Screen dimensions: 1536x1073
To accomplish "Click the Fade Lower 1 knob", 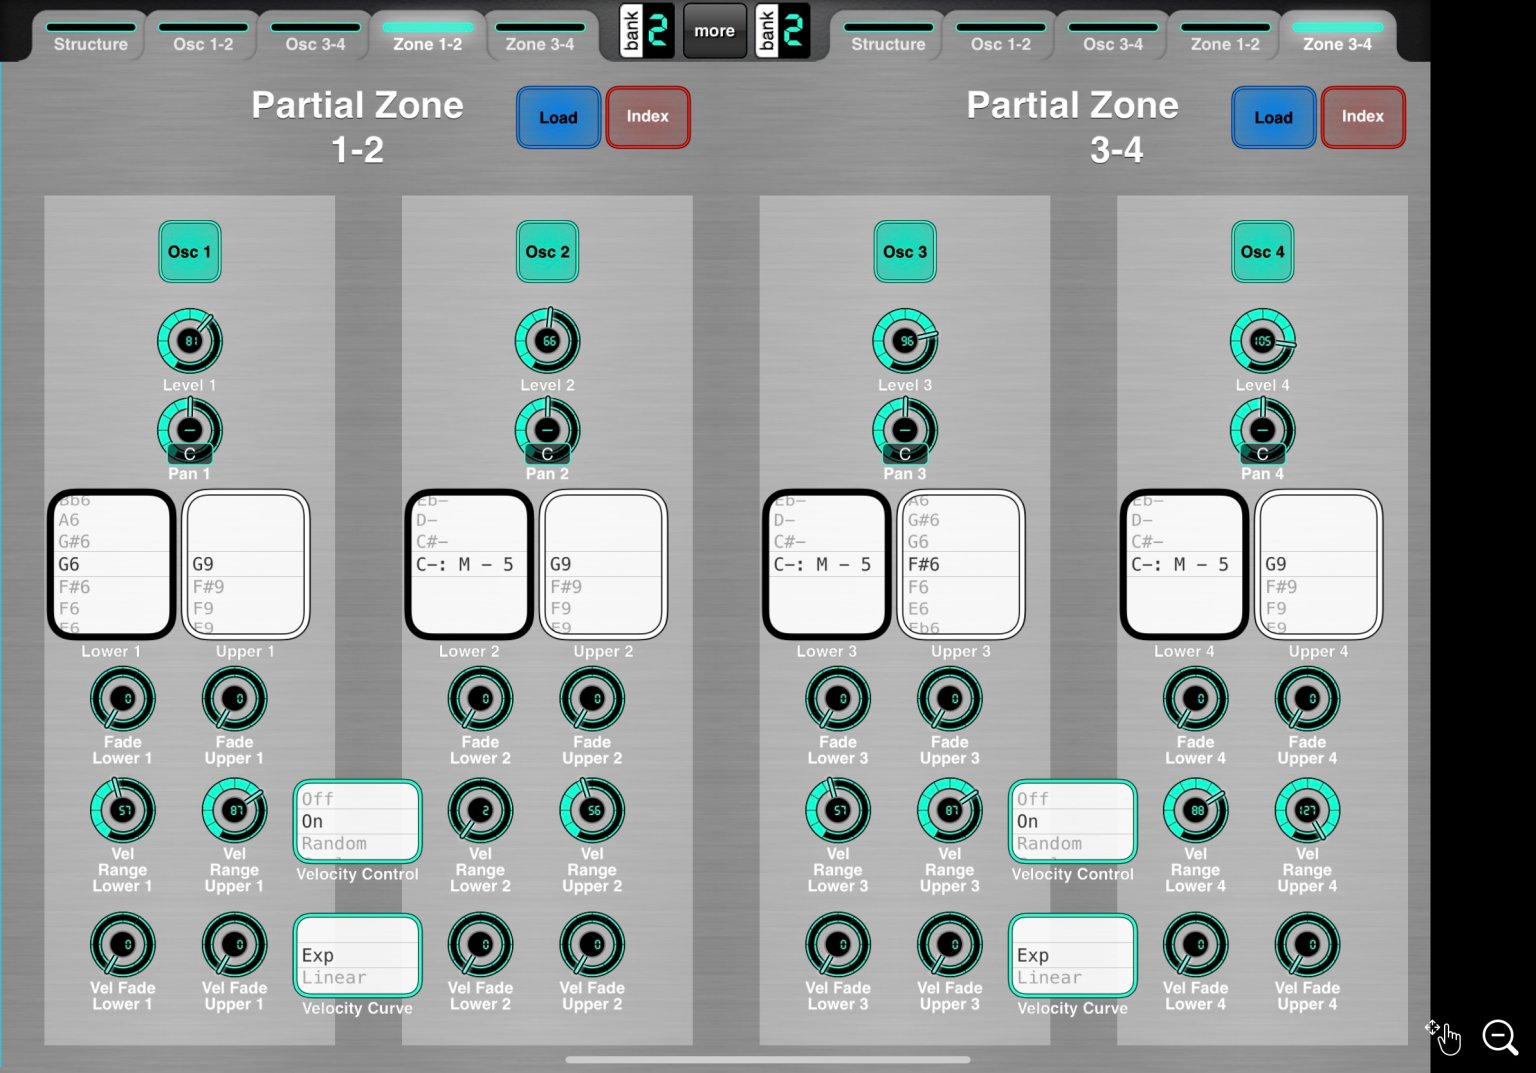I will [123, 699].
